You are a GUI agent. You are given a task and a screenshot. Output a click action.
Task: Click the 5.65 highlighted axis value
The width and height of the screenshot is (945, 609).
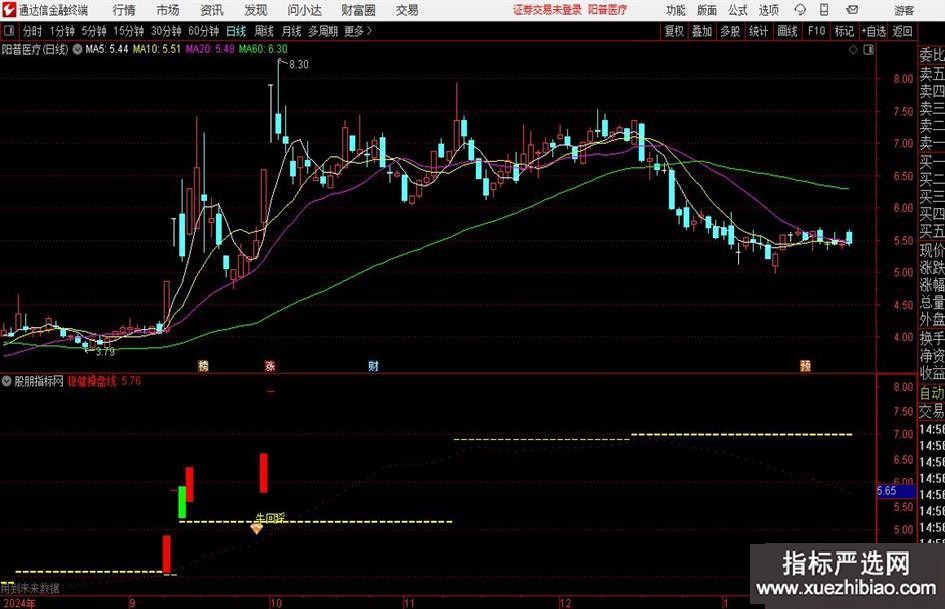pyautogui.click(x=896, y=491)
